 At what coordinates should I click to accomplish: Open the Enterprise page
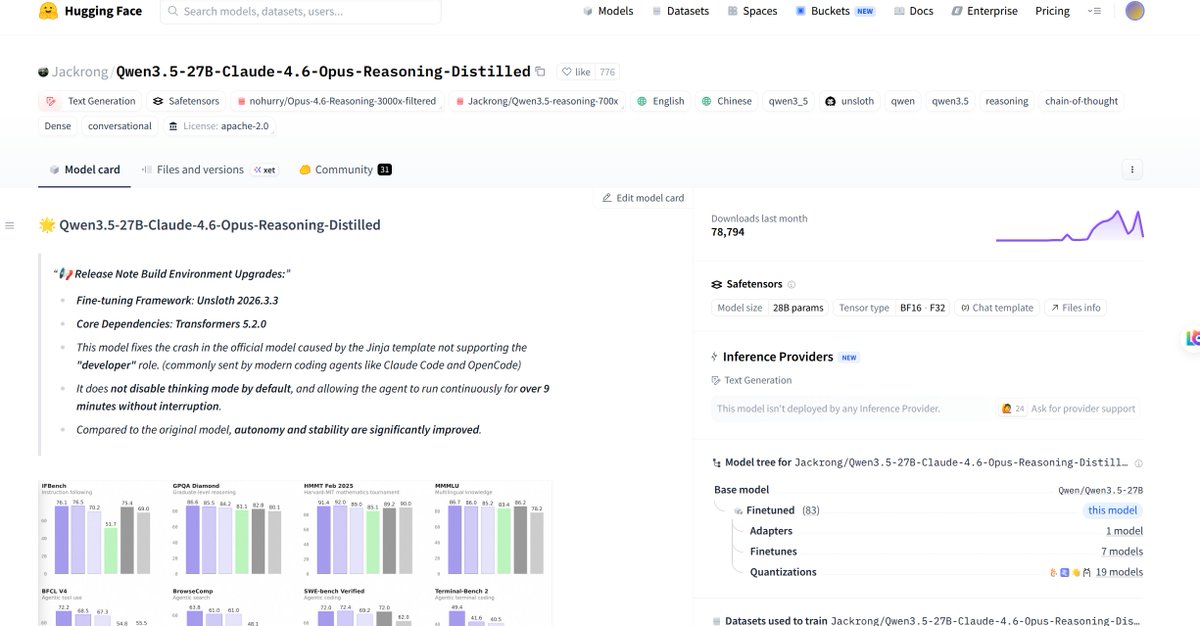(x=984, y=11)
